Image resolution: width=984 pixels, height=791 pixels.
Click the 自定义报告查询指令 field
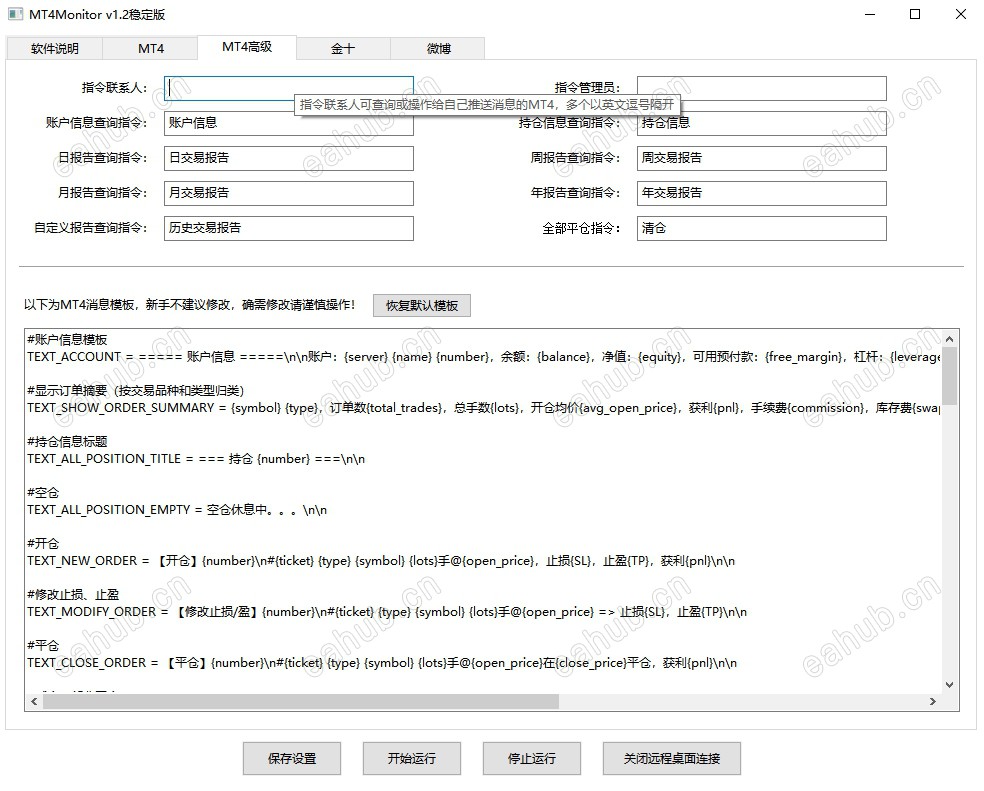289,229
